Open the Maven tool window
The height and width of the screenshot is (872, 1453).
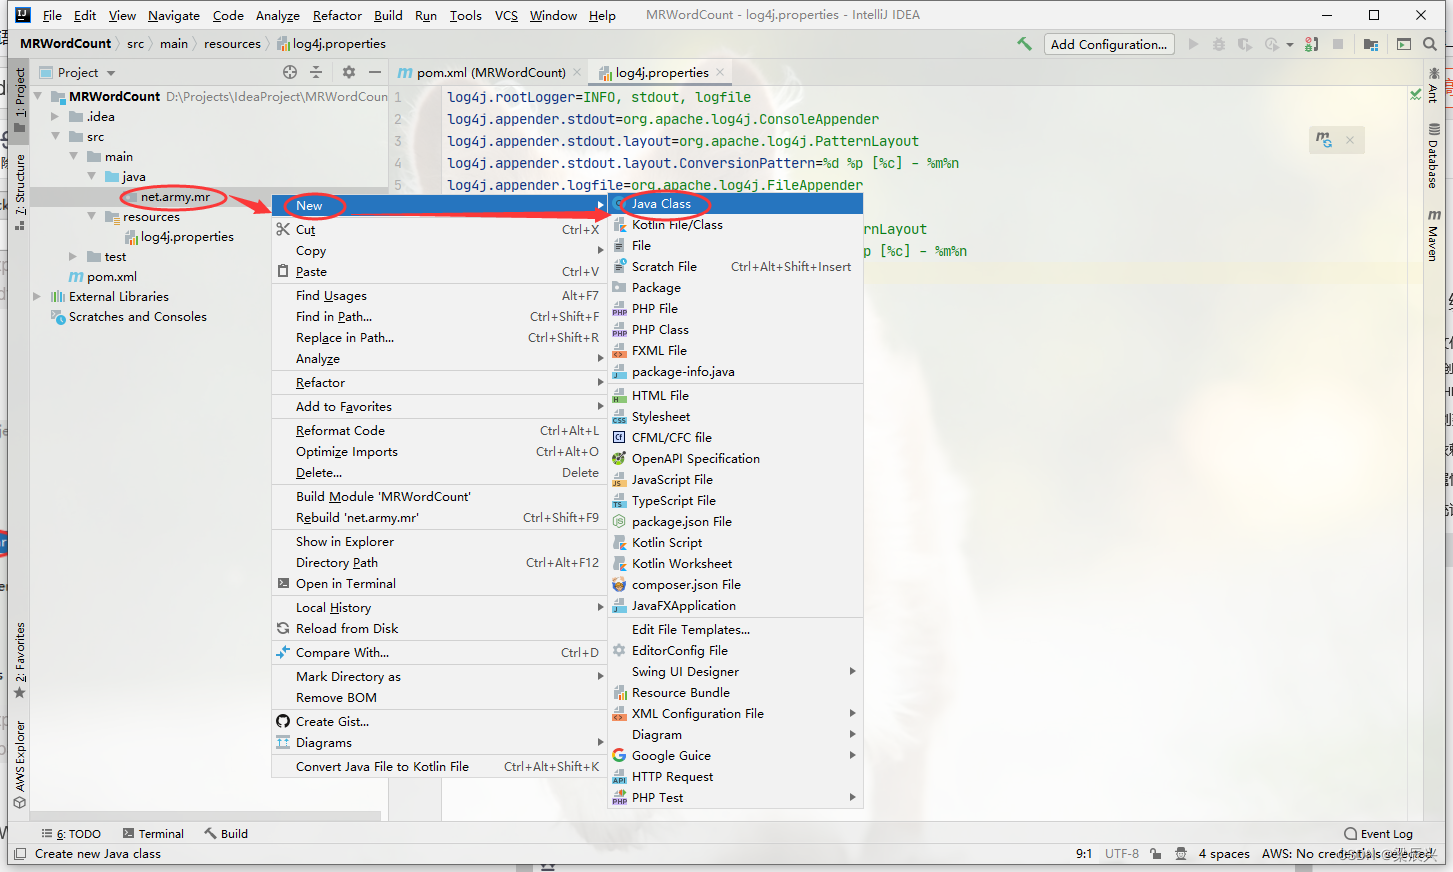[x=1434, y=236]
